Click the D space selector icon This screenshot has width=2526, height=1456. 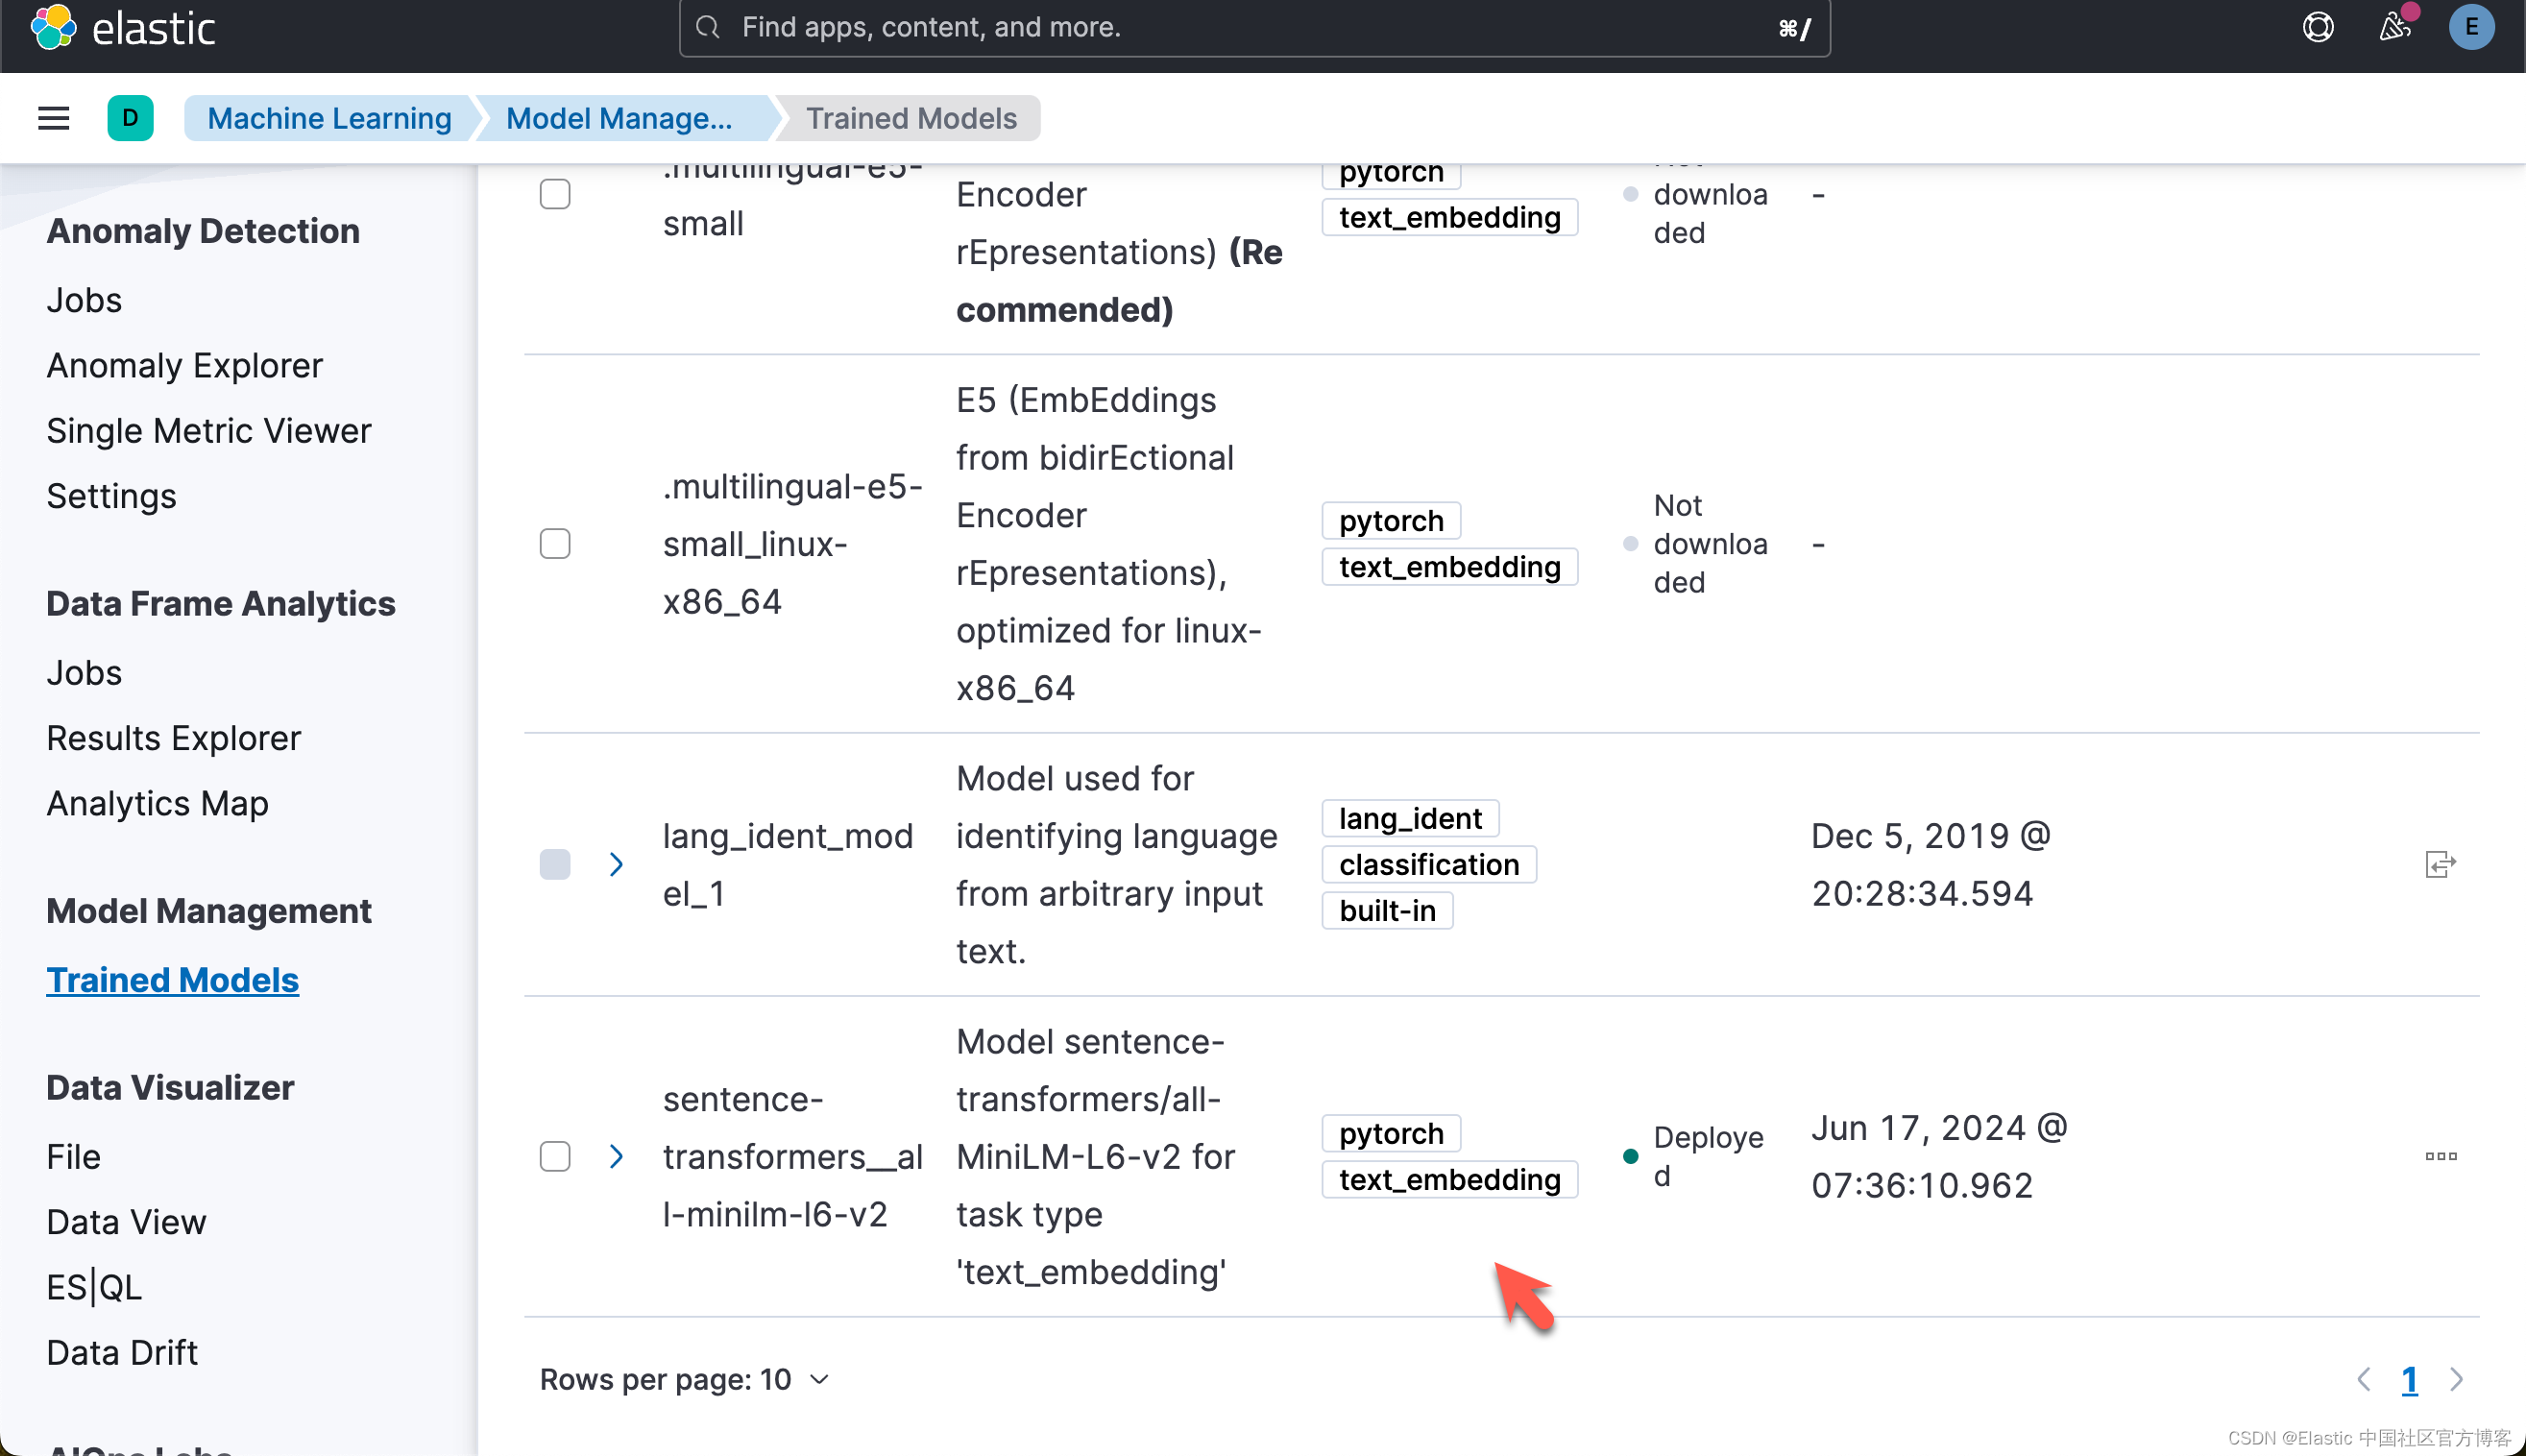[130, 118]
